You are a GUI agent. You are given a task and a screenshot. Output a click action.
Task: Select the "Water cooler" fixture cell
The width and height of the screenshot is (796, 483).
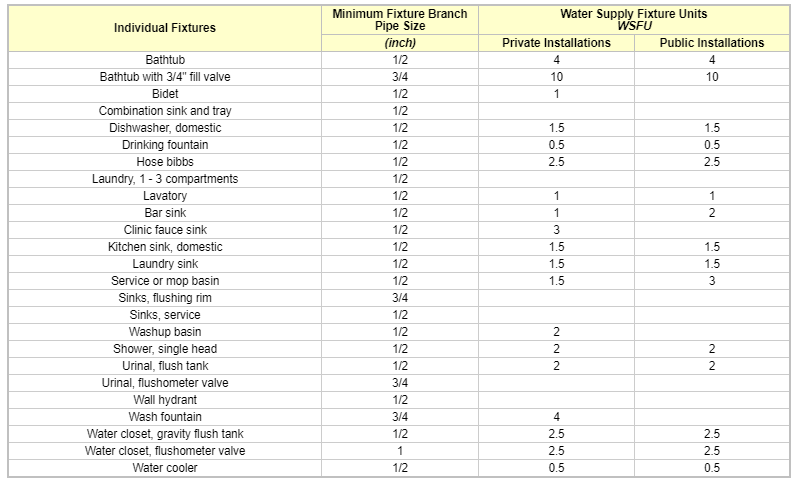(165, 468)
